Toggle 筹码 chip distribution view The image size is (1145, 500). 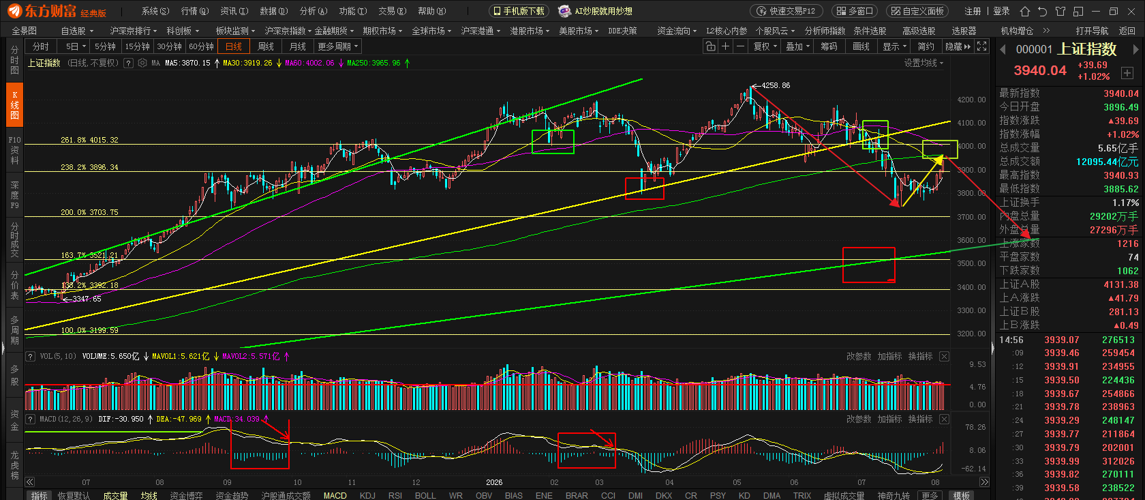pyautogui.click(x=829, y=46)
